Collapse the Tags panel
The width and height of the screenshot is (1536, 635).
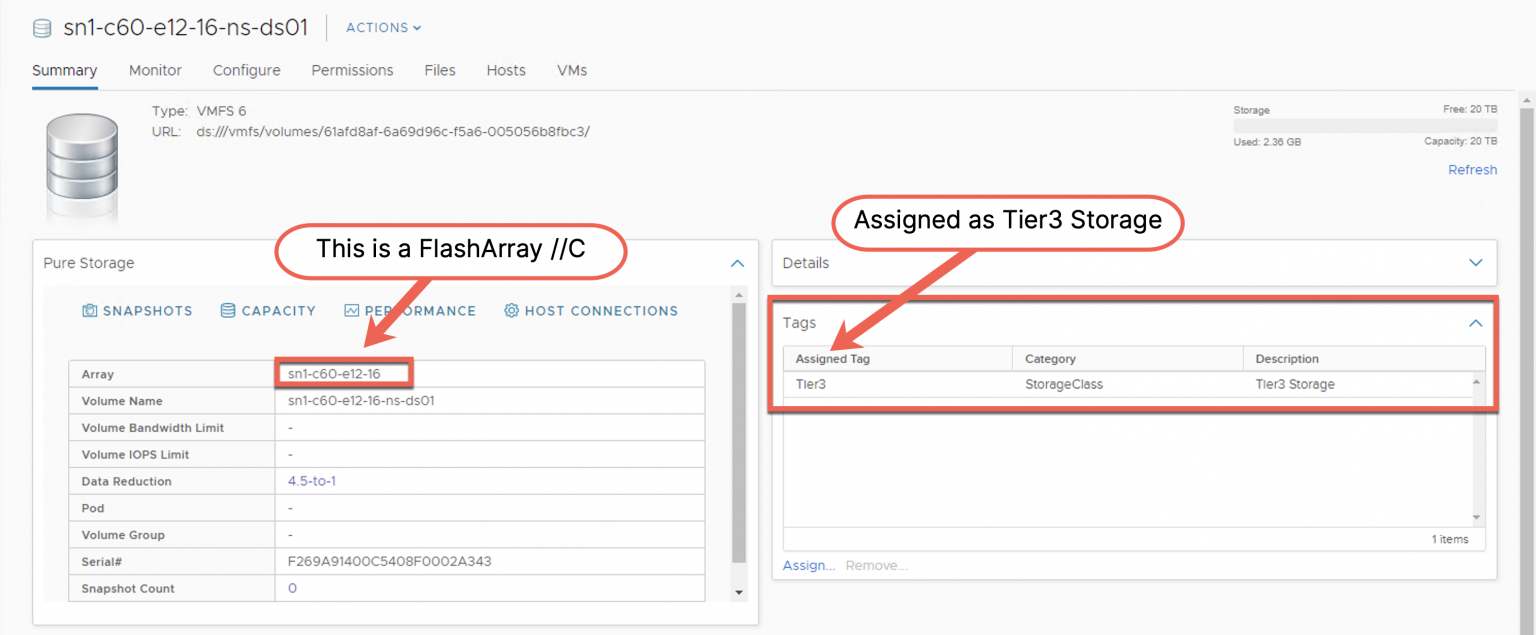(1475, 323)
